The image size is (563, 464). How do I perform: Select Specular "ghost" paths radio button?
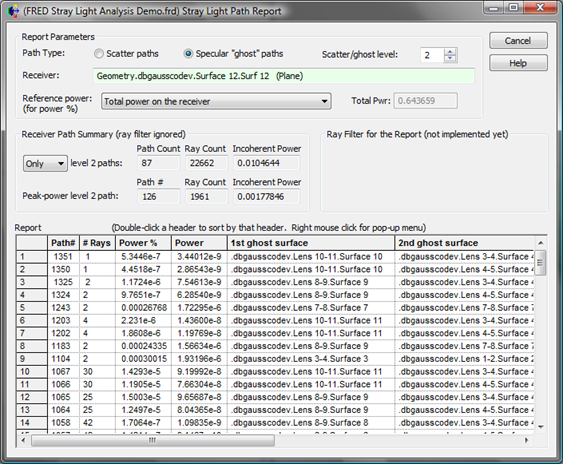pyautogui.click(x=188, y=54)
